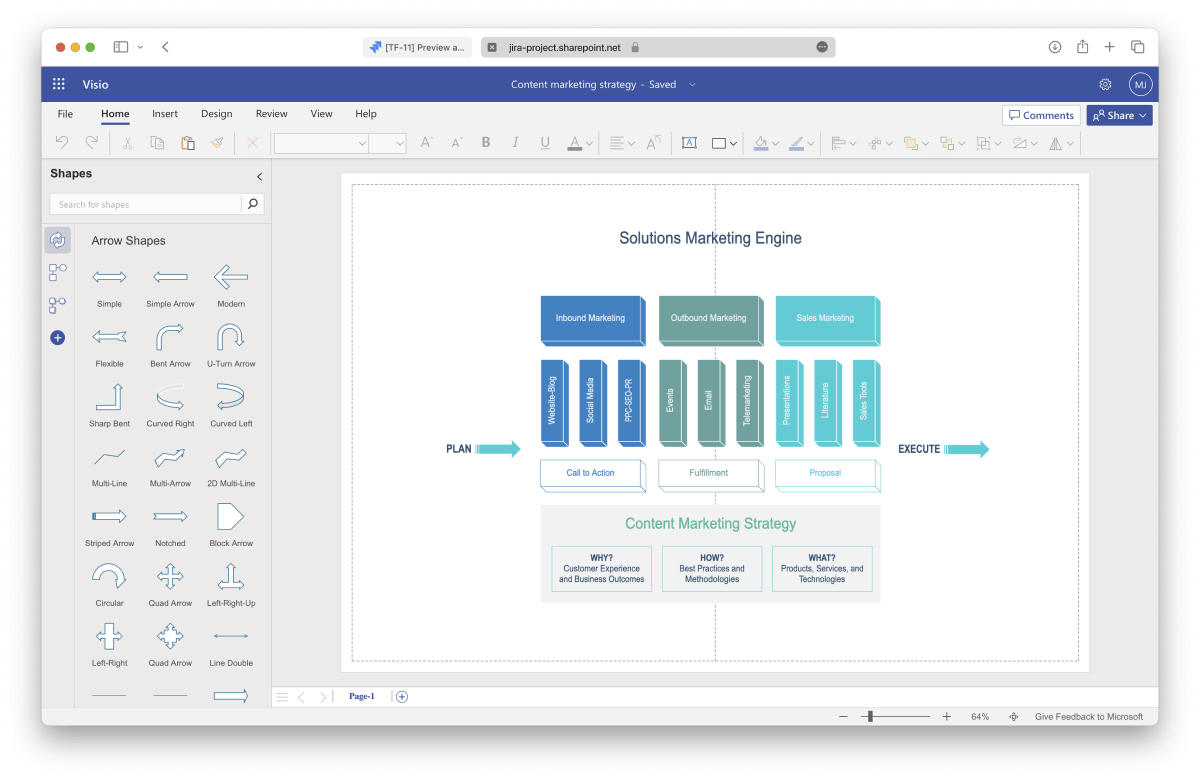1200x781 pixels.
Task: Switch to the Design tab
Action: tap(216, 114)
